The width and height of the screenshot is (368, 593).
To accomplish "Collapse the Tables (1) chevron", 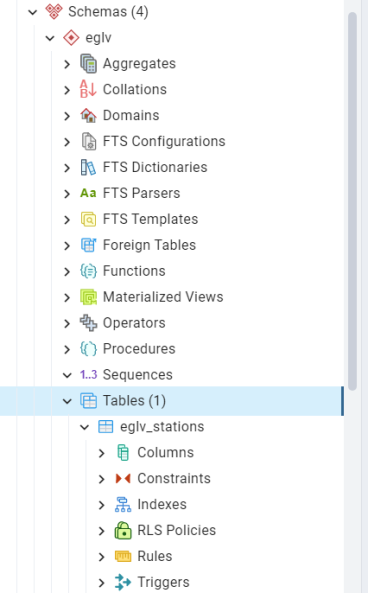I will [x=67, y=401].
